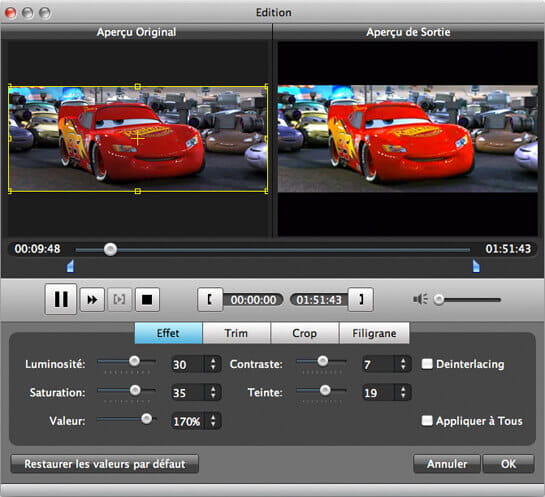Select the left blue trim start marker
The height and width of the screenshot is (497, 545).
tap(70, 266)
